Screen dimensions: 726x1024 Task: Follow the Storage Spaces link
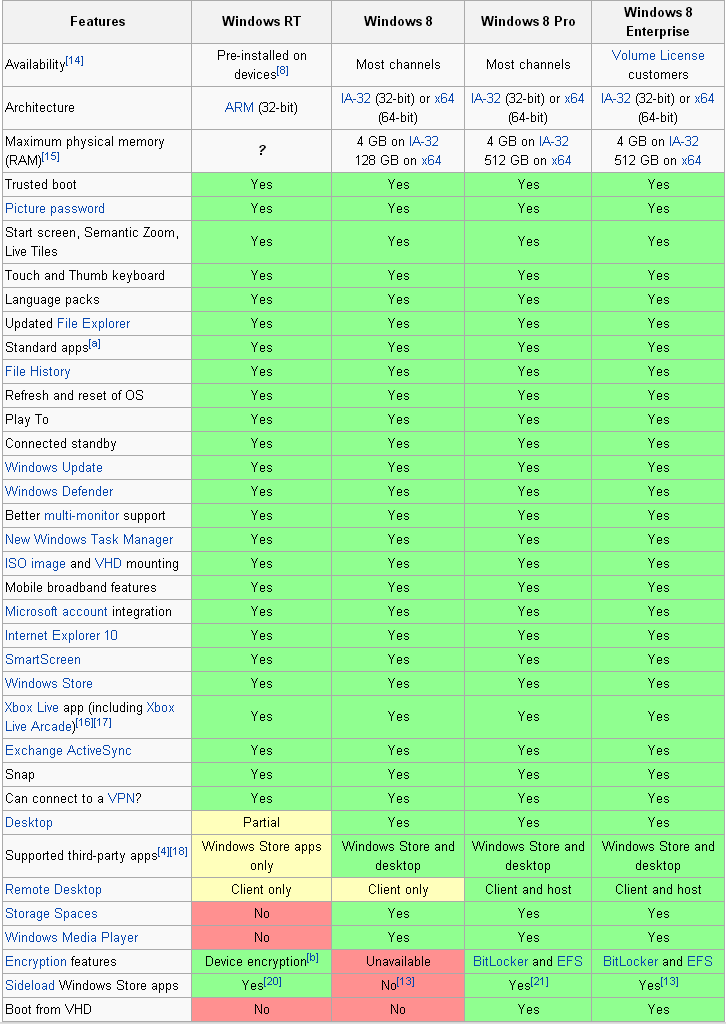(52, 913)
